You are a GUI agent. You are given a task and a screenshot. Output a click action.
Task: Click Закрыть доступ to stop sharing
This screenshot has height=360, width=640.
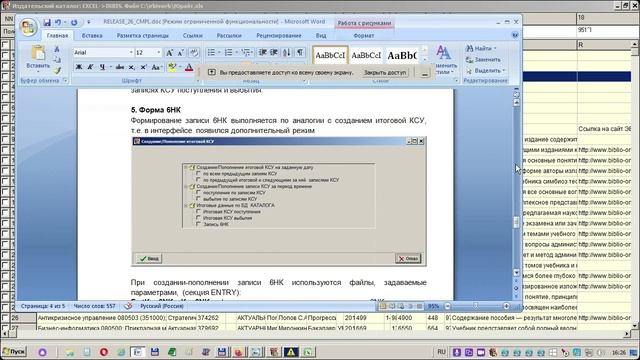point(385,72)
